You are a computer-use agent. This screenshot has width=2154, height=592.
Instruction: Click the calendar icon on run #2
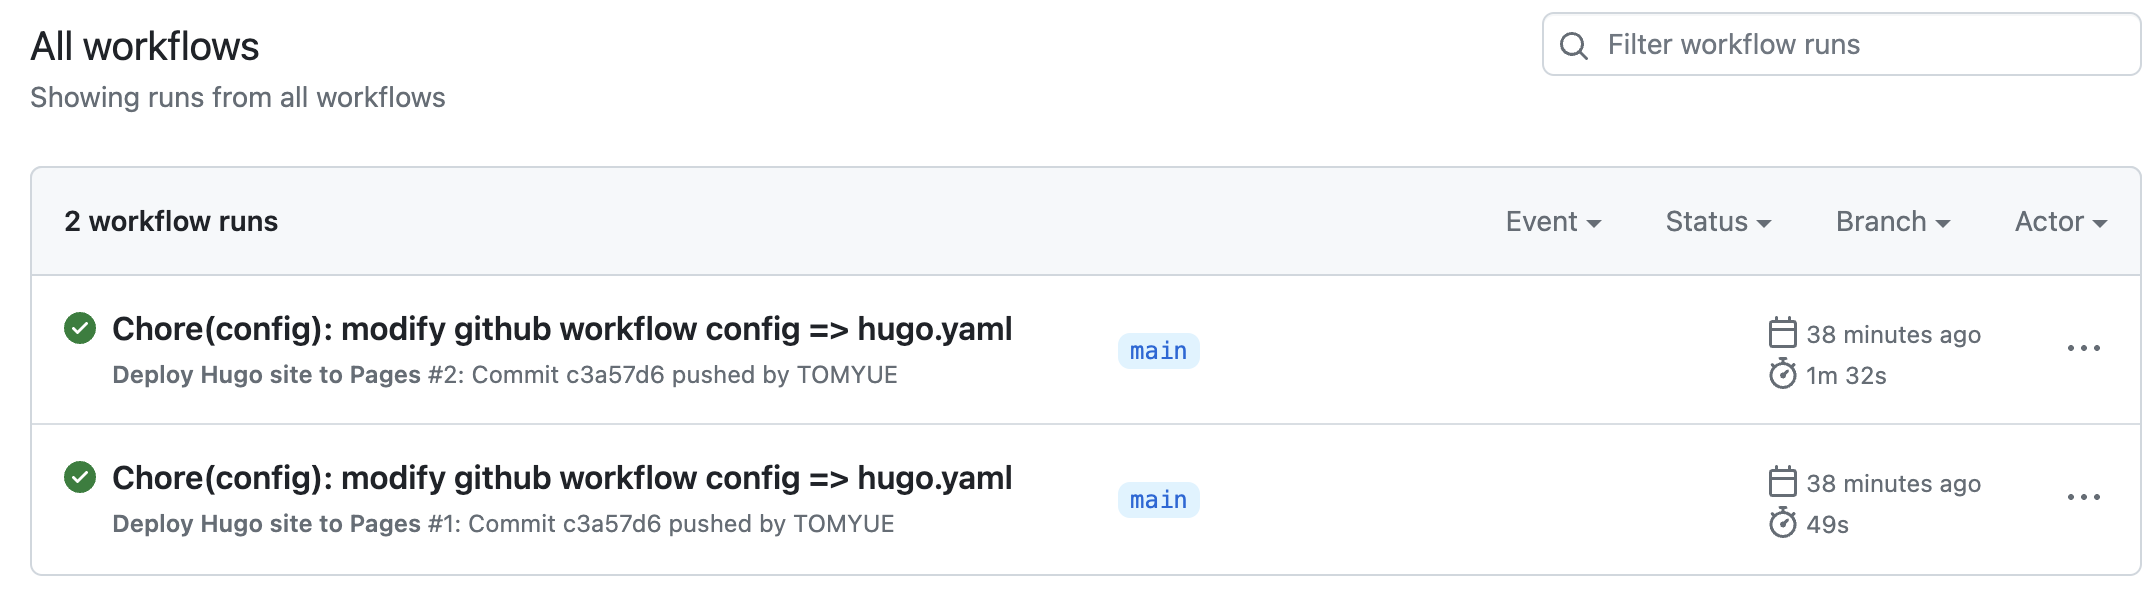(1782, 333)
